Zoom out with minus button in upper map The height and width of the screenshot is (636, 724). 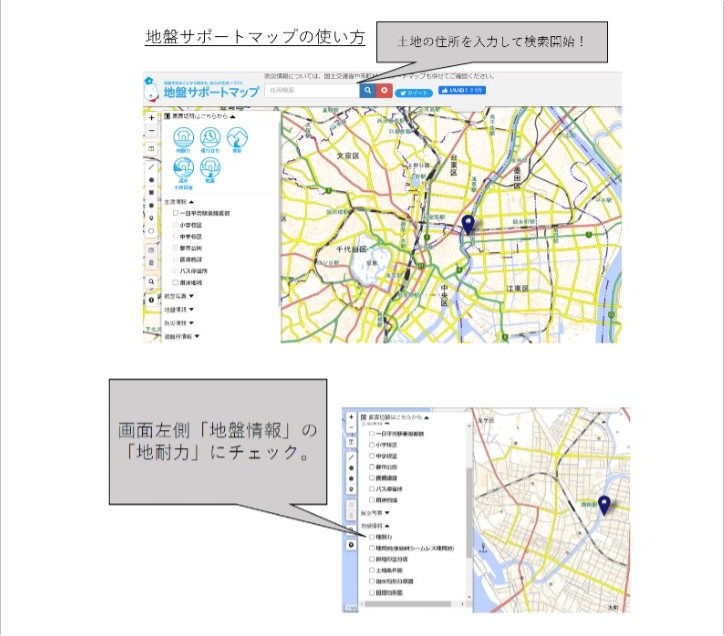point(151,131)
